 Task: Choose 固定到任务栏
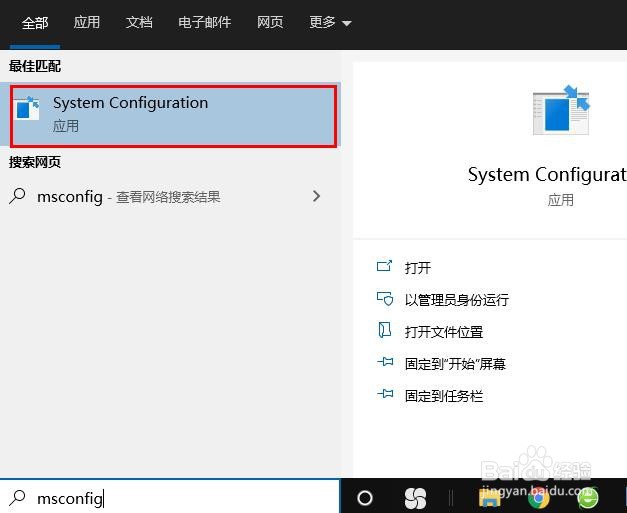[x=444, y=396]
